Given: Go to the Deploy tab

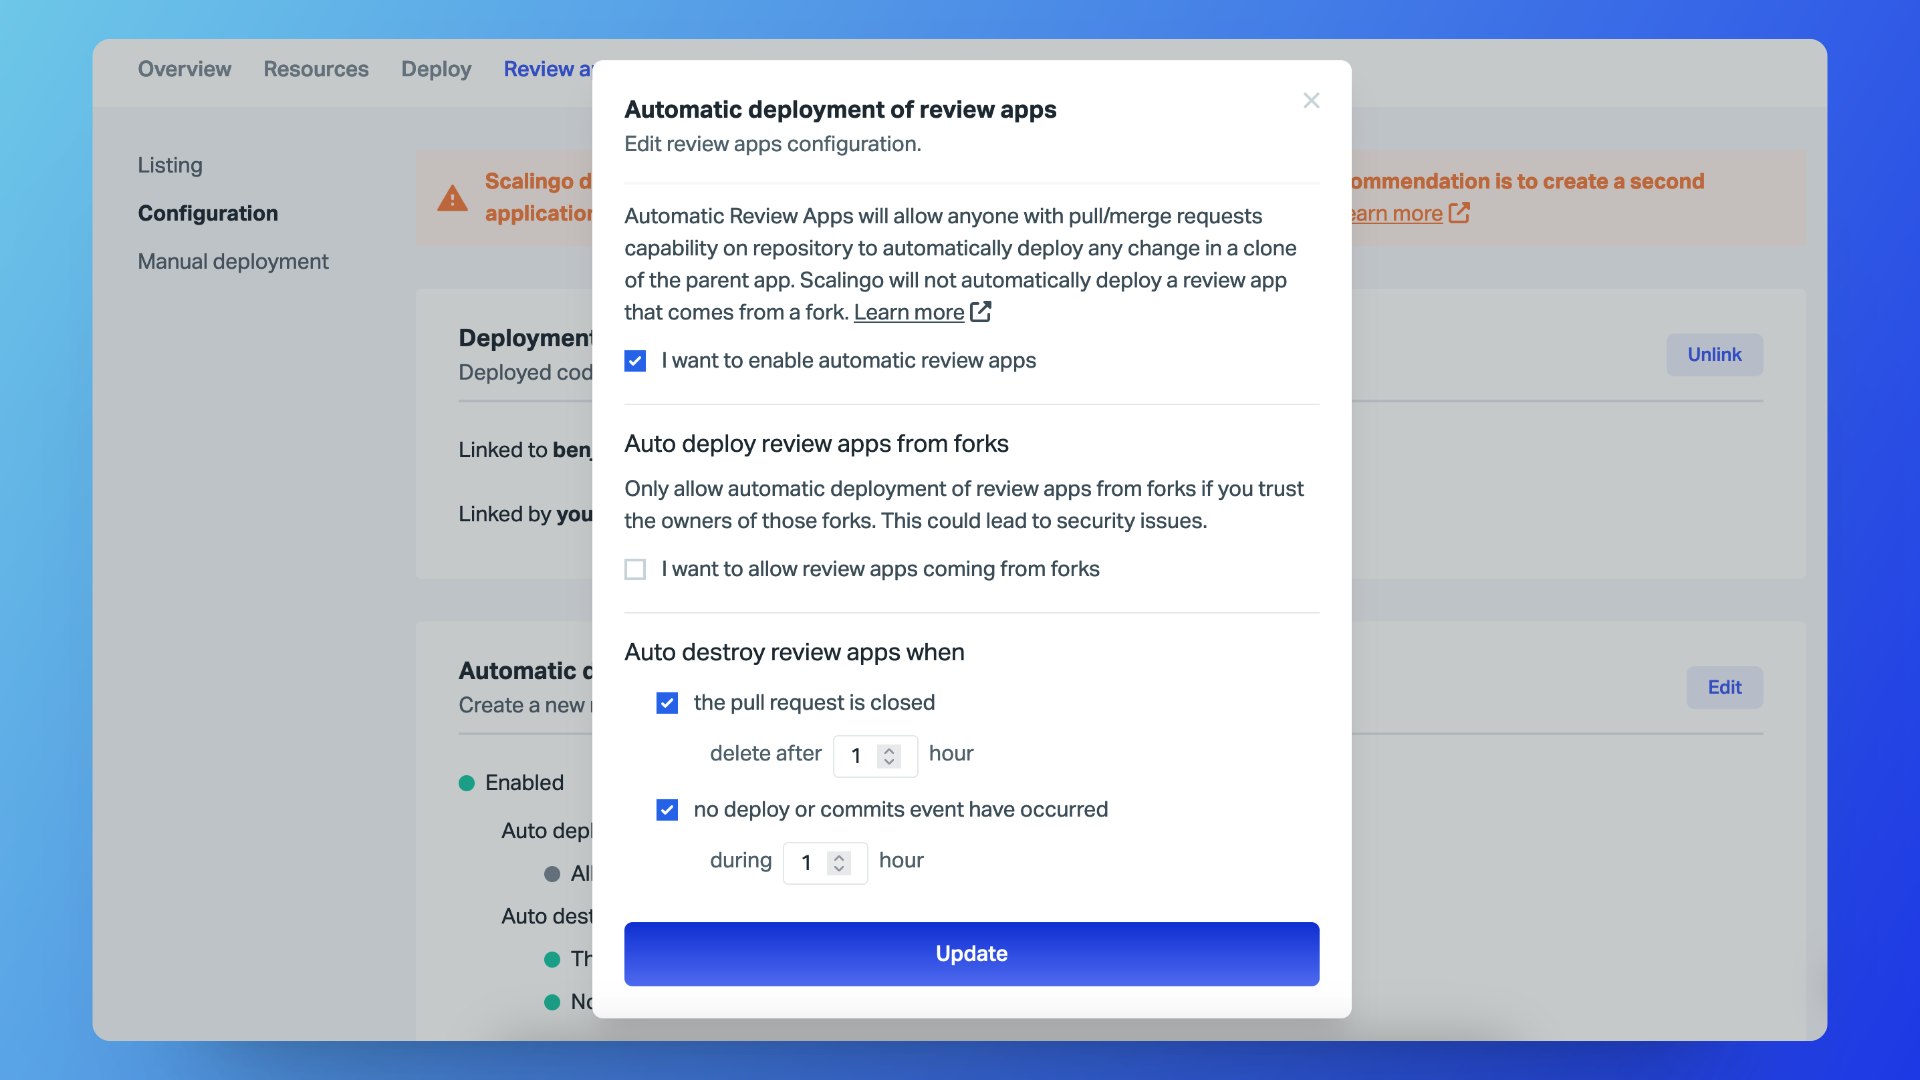Looking at the screenshot, I should [436, 69].
